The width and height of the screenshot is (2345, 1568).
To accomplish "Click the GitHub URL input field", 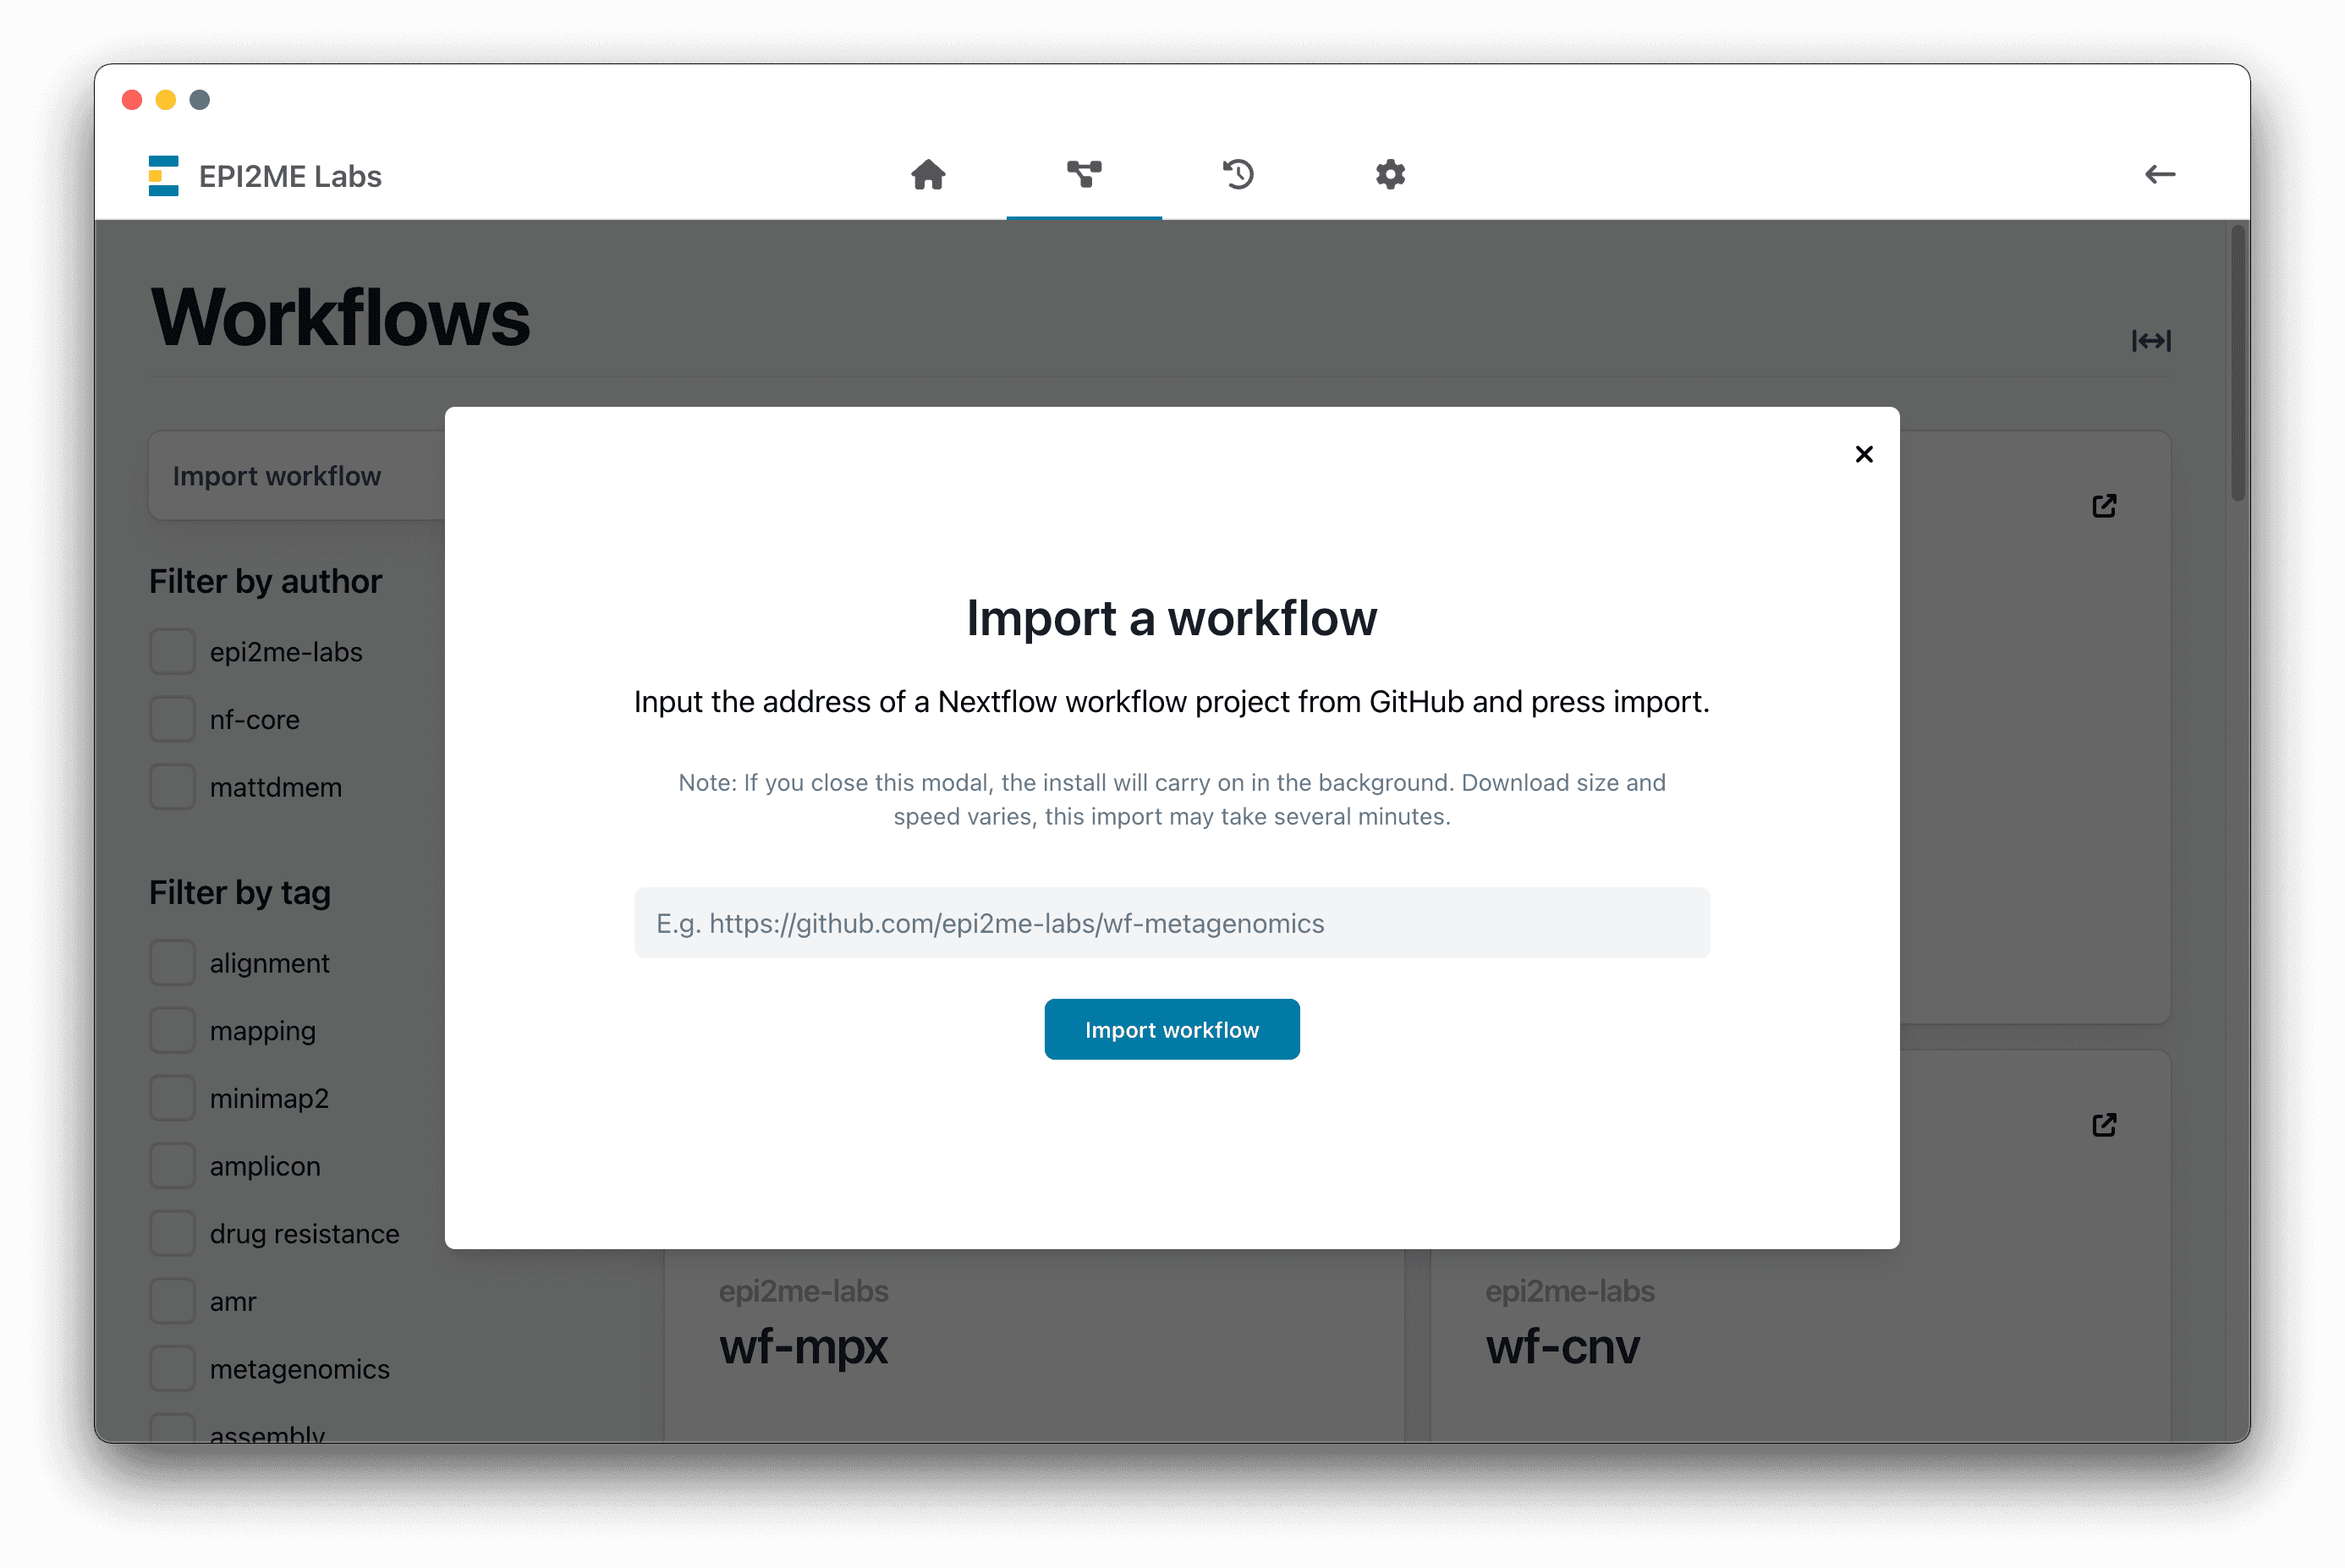I will coord(1172,922).
